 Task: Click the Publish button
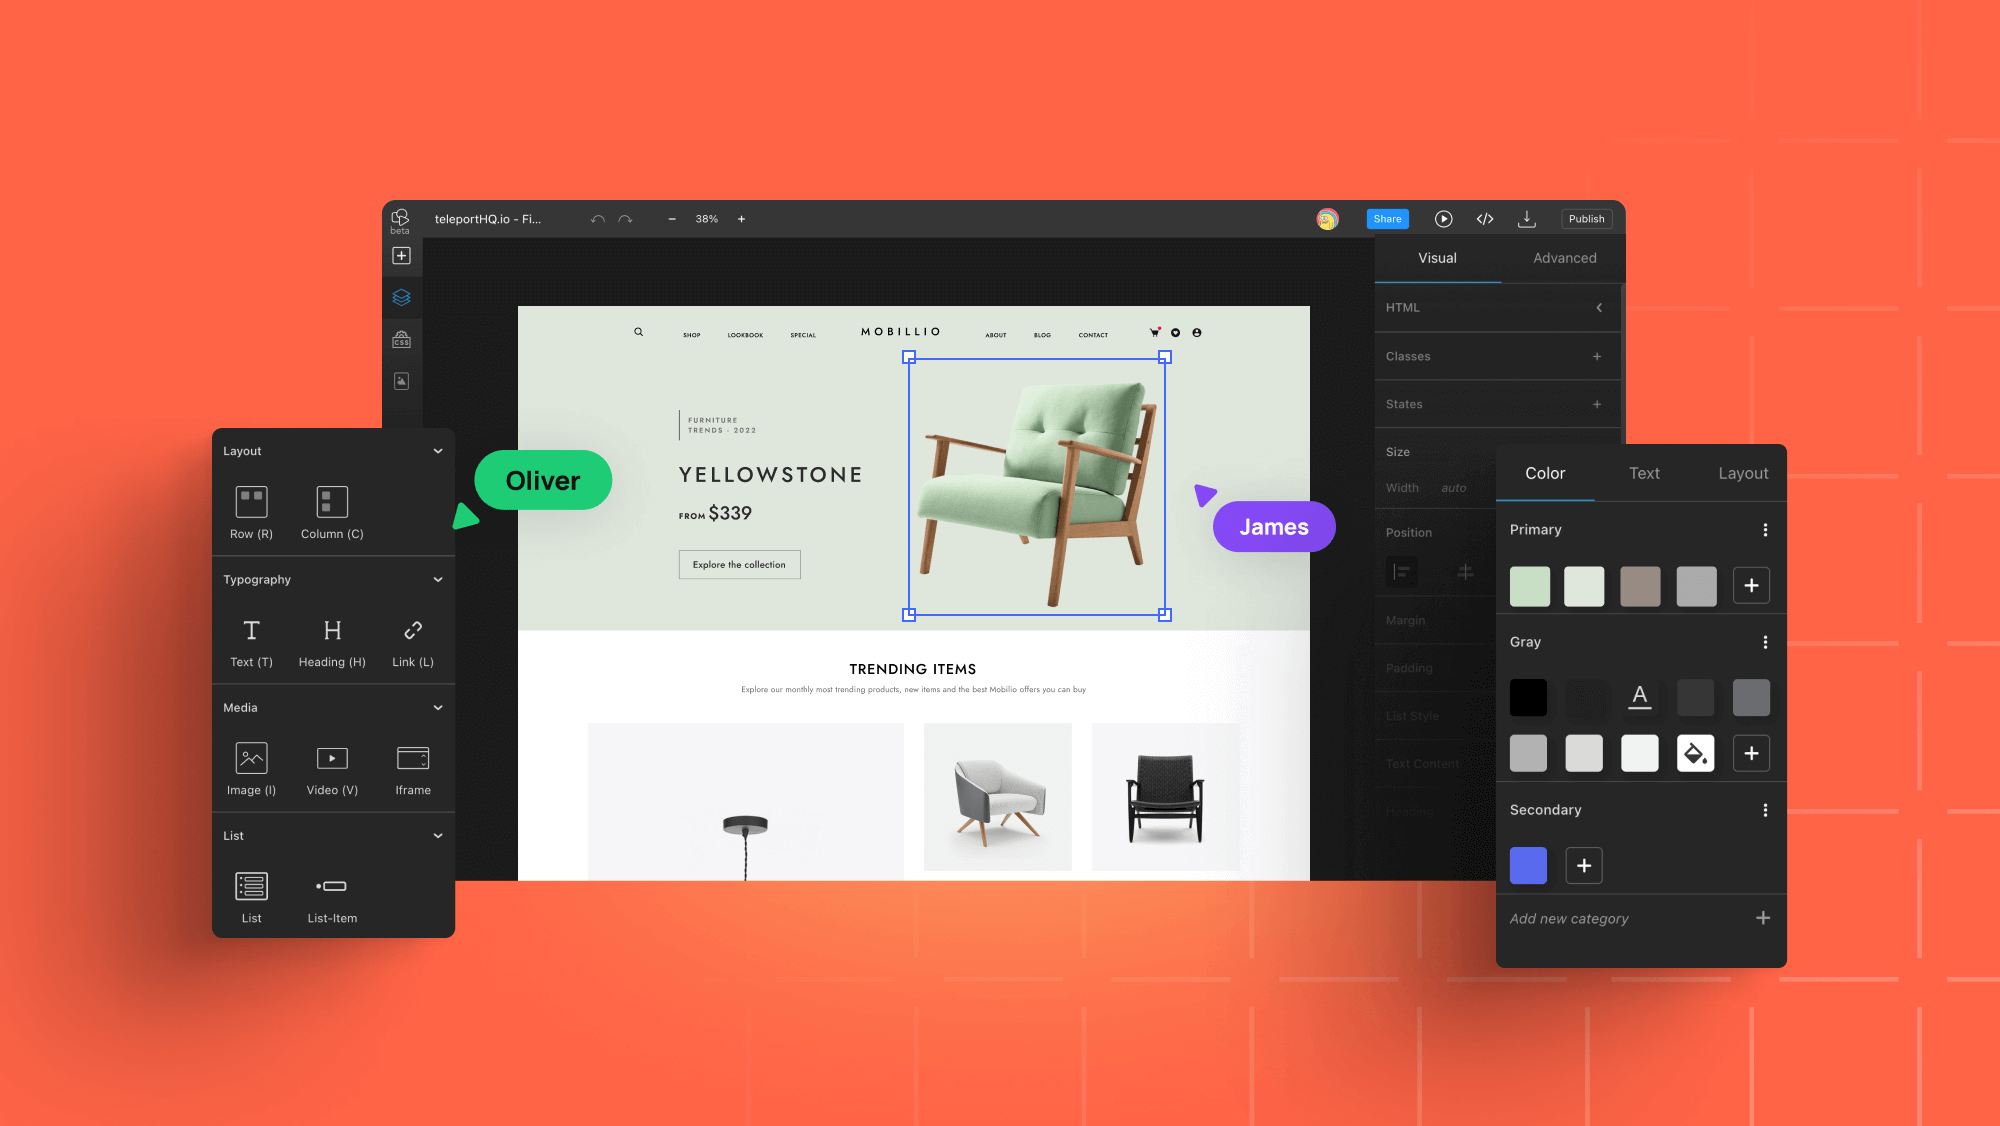[1584, 218]
